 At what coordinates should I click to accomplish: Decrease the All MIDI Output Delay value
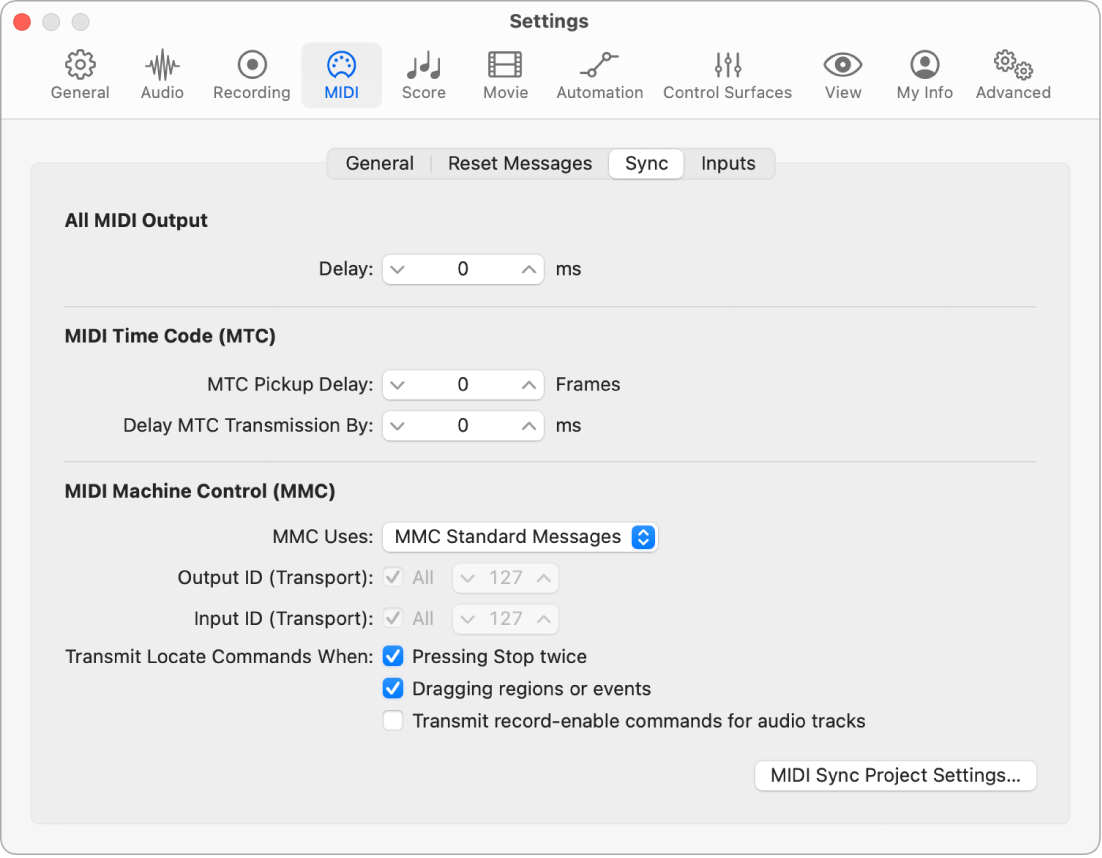[398, 270]
